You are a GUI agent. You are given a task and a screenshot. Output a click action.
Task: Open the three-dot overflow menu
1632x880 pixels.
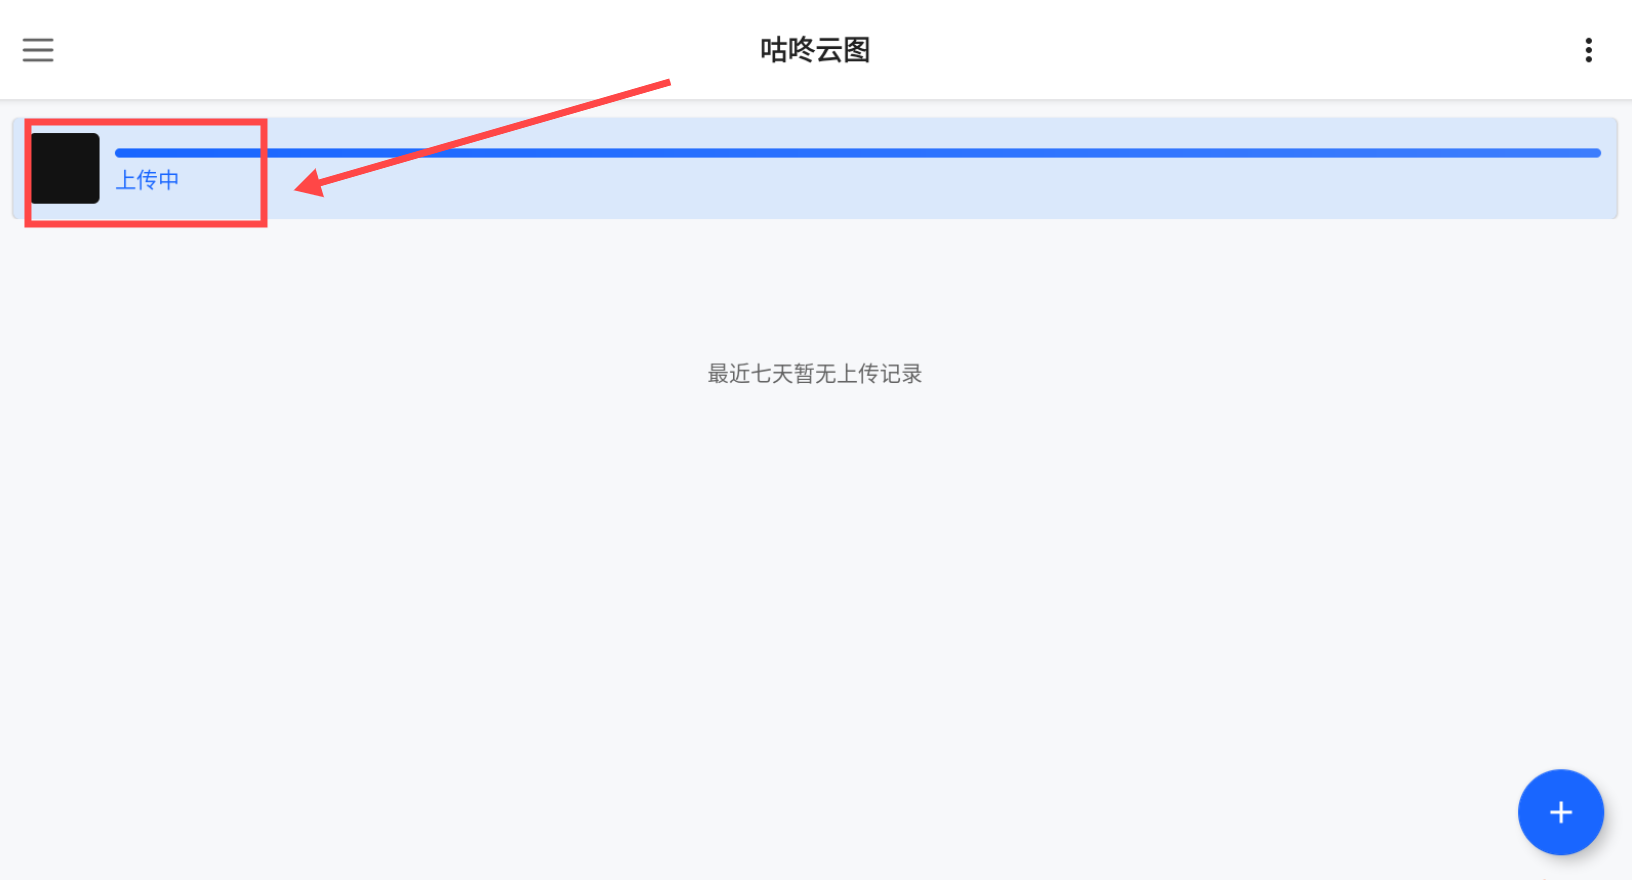[1588, 50]
